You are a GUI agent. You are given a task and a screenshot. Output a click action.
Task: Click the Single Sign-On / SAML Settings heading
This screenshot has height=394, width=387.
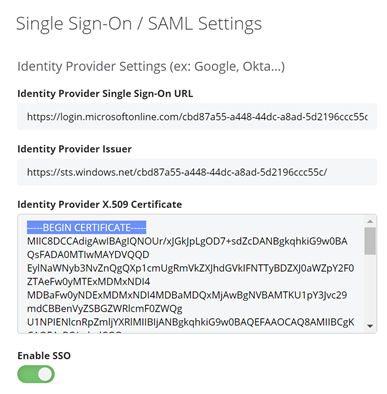point(139,24)
